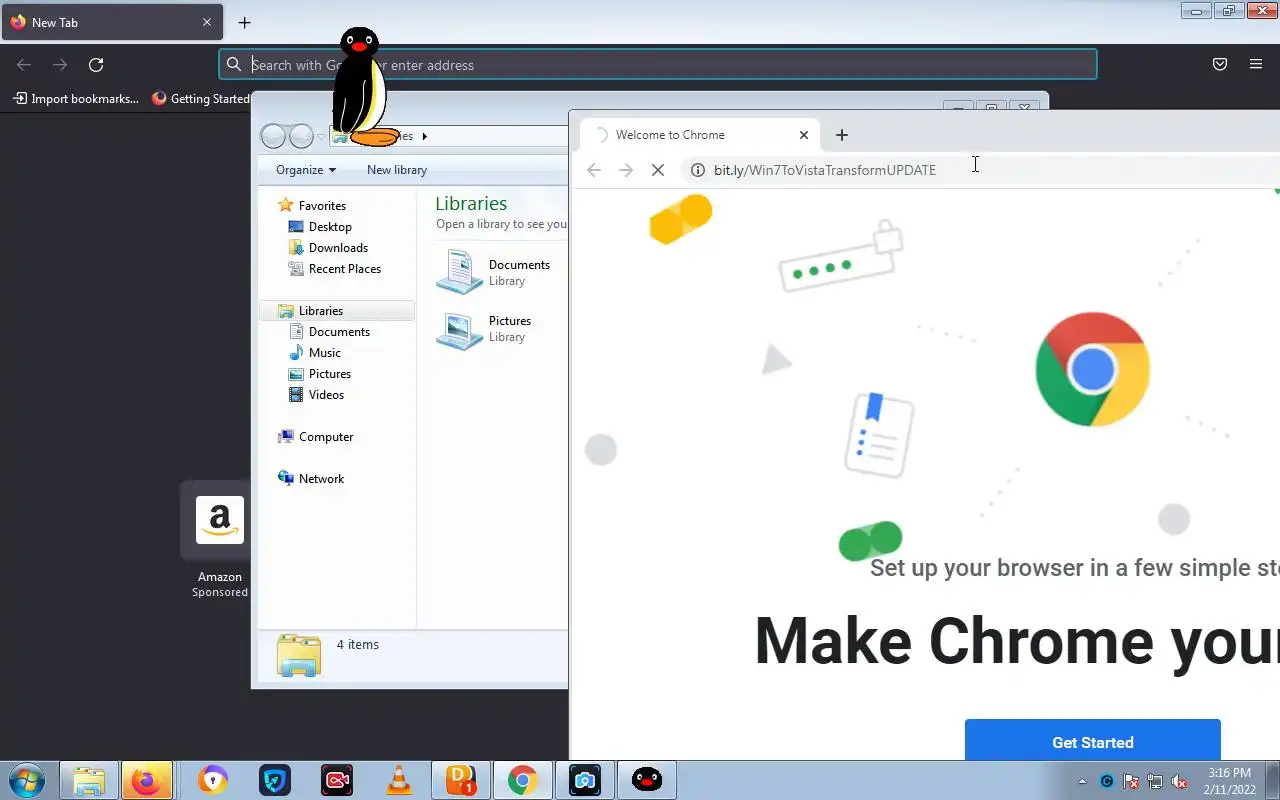
Task: Select the Welcome to Chrome tab
Action: tap(700, 135)
